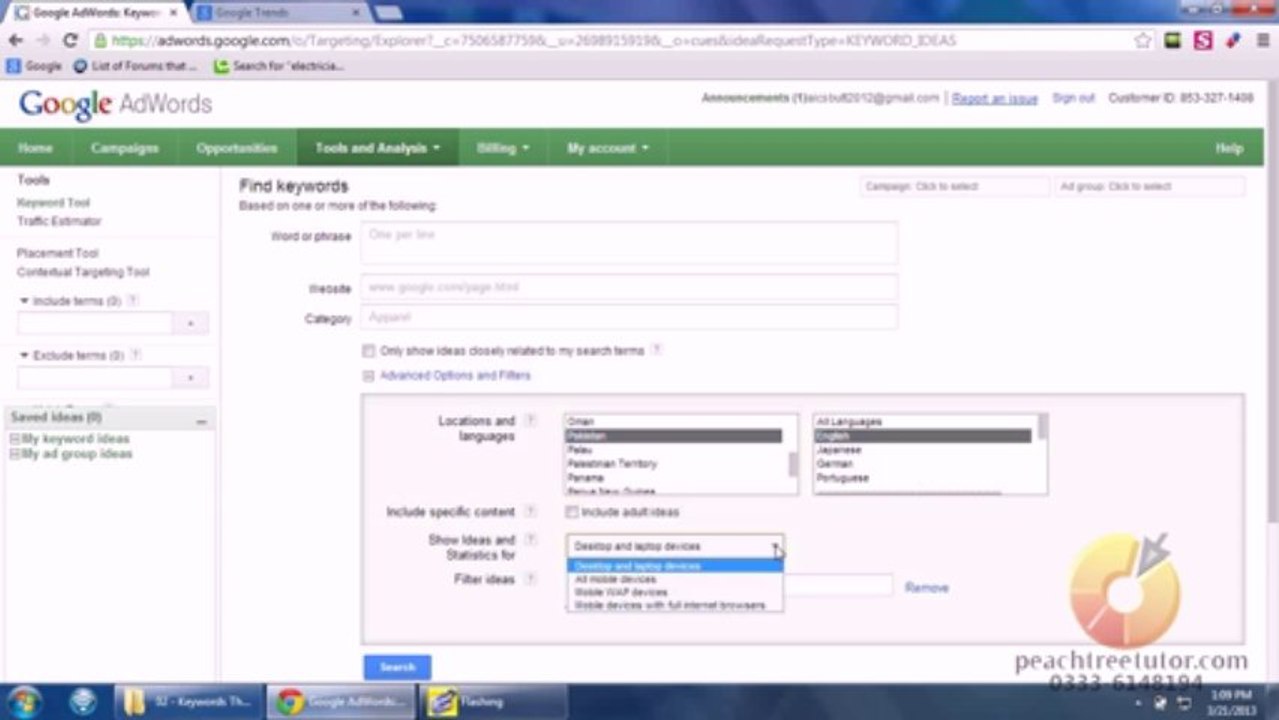Open 'List of Forums that...' bookmark
The width and height of the screenshot is (1279, 720).
point(135,66)
